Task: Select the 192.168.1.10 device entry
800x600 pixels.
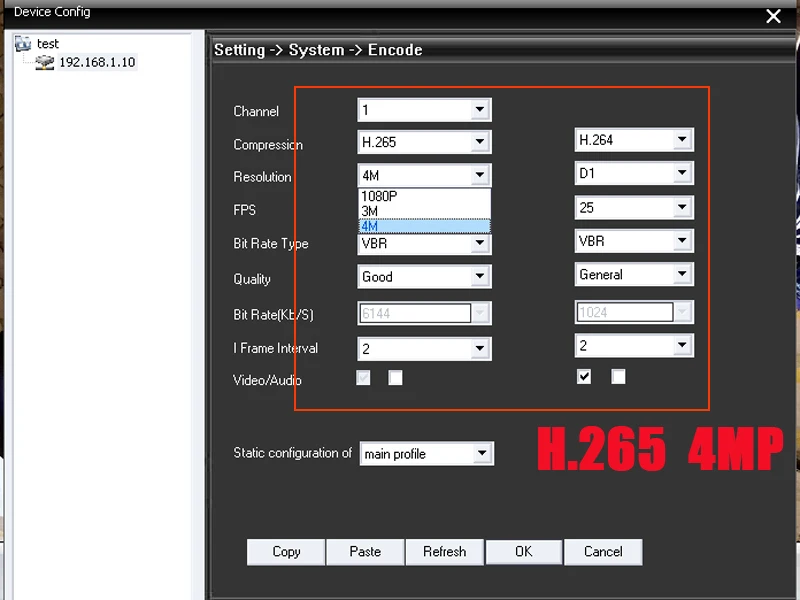Action: (x=97, y=62)
